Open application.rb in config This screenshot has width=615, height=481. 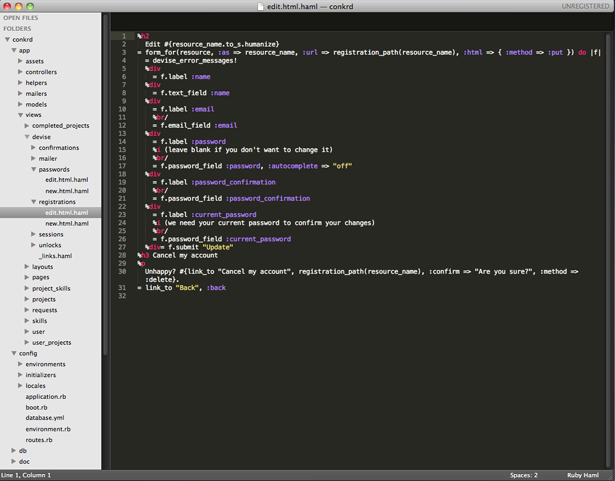click(46, 397)
